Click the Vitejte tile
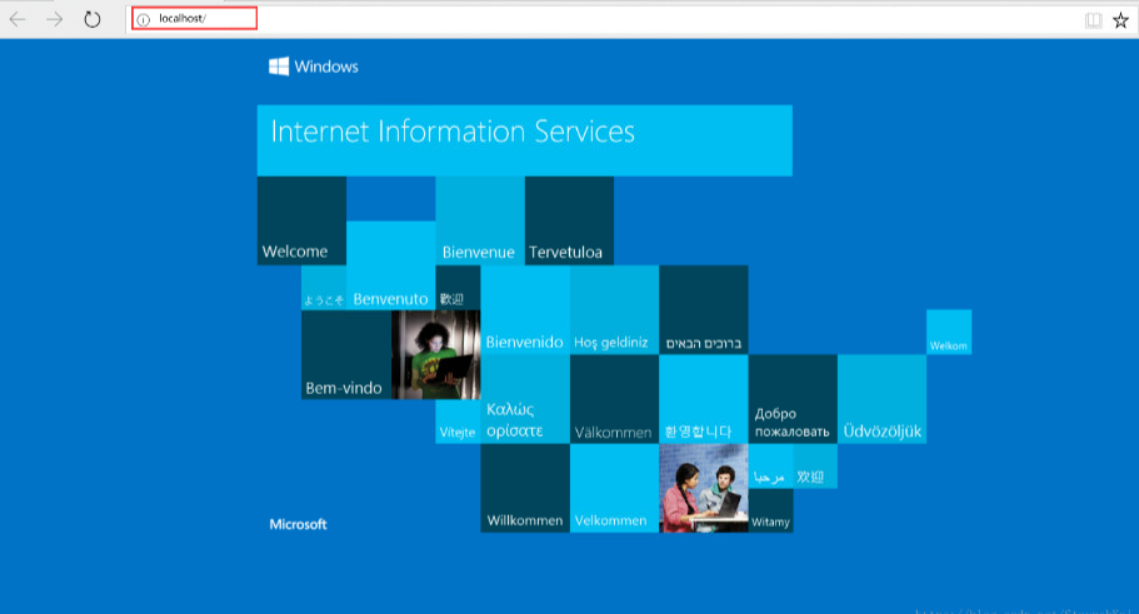The height and width of the screenshot is (614, 1139). (x=458, y=421)
